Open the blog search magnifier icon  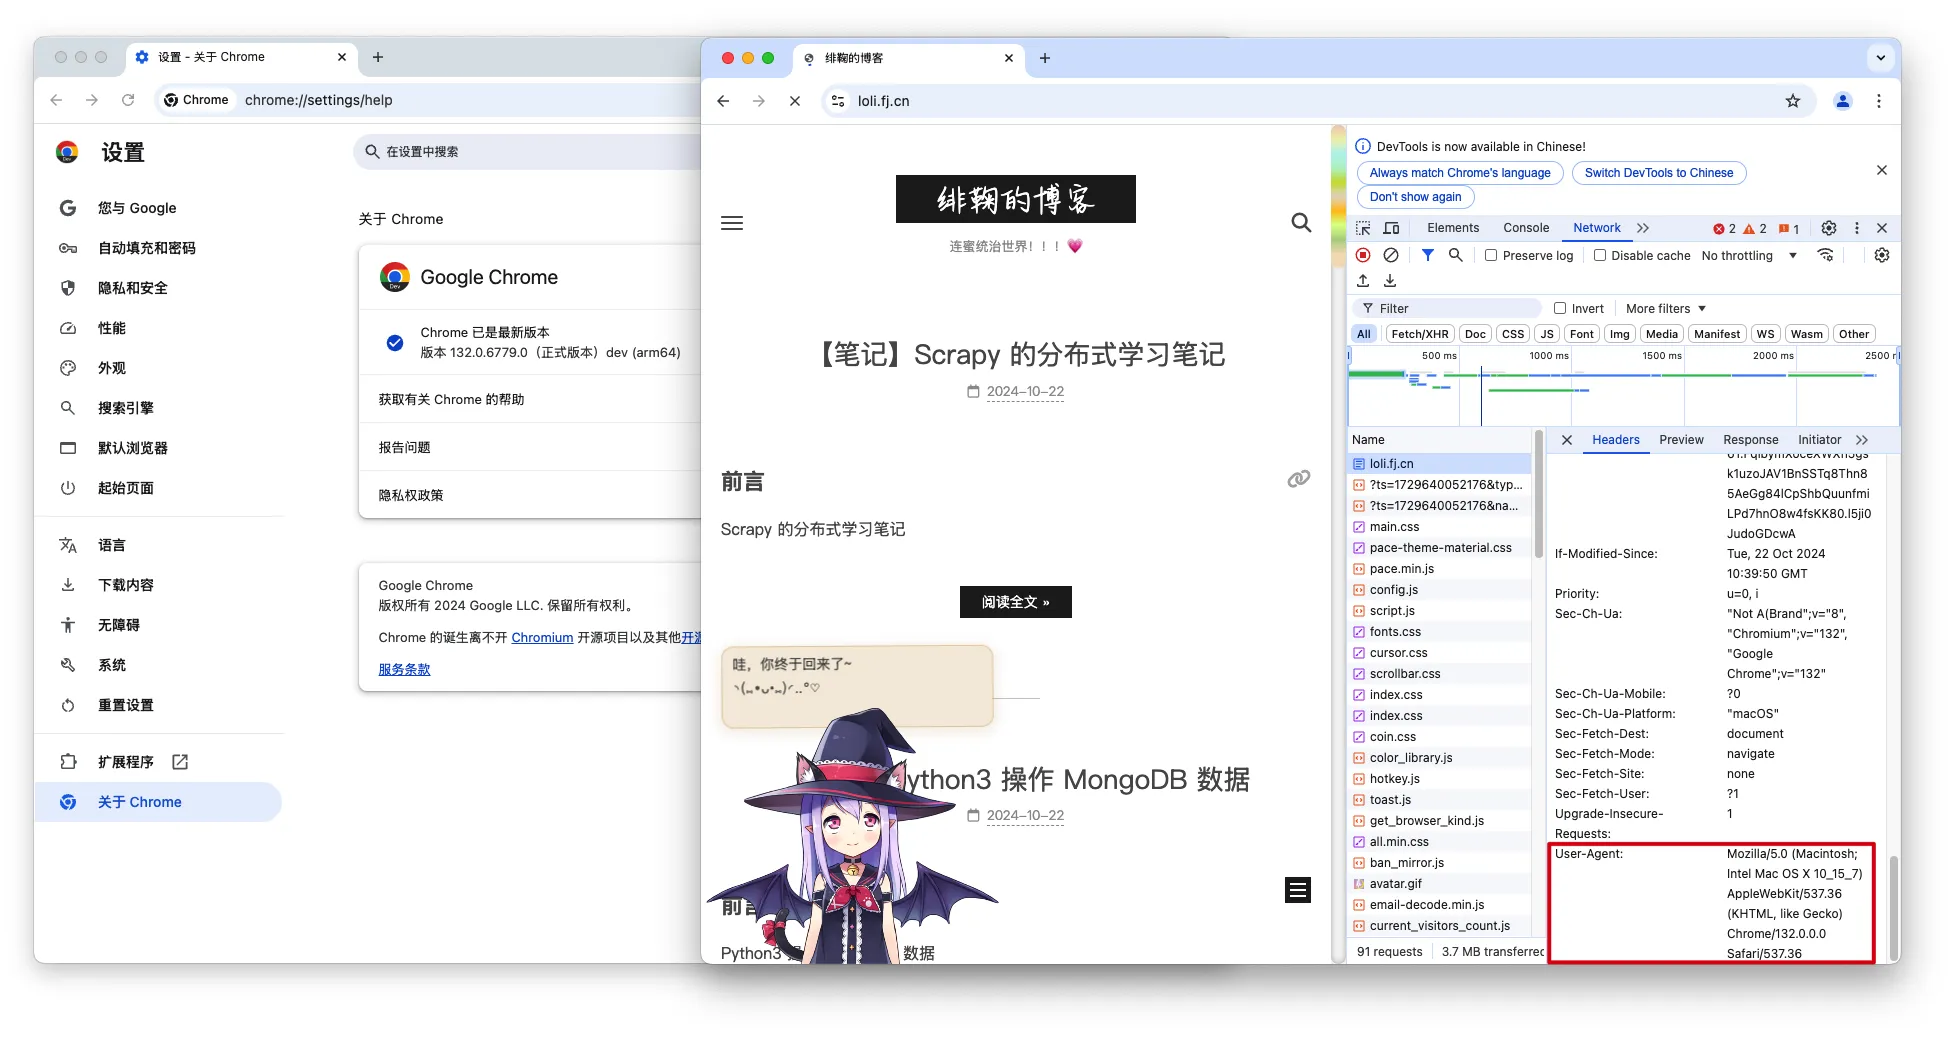[1301, 222]
